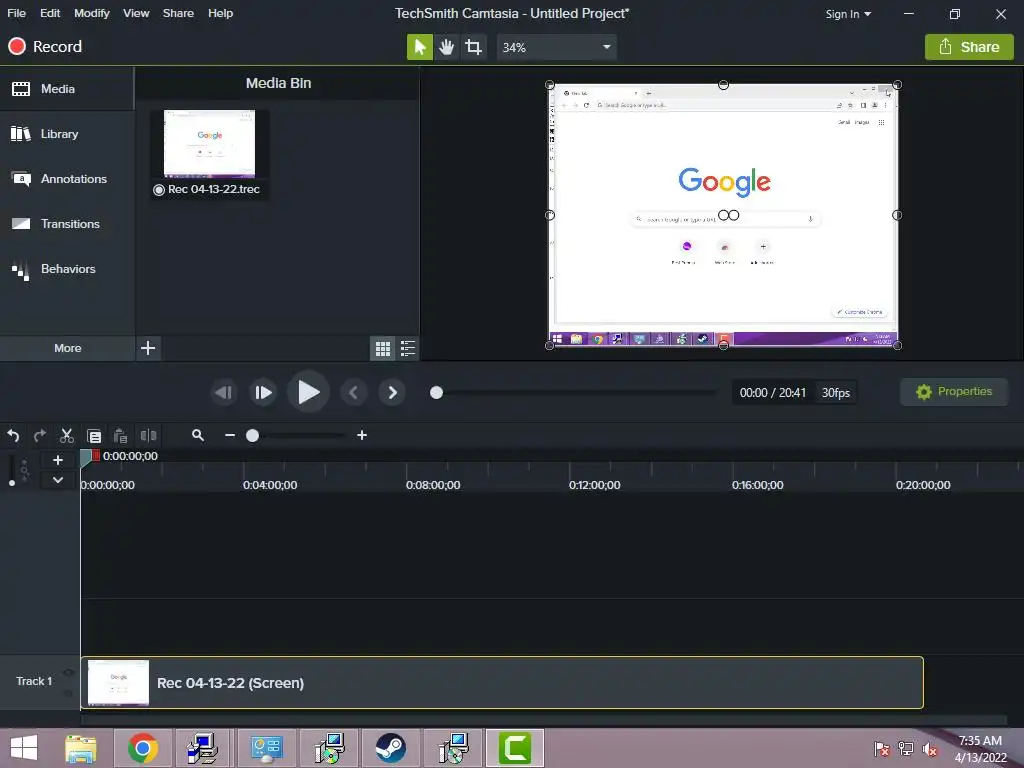1024x768 pixels.
Task: Open the Properties panel
Action: pyautogui.click(x=954, y=392)
